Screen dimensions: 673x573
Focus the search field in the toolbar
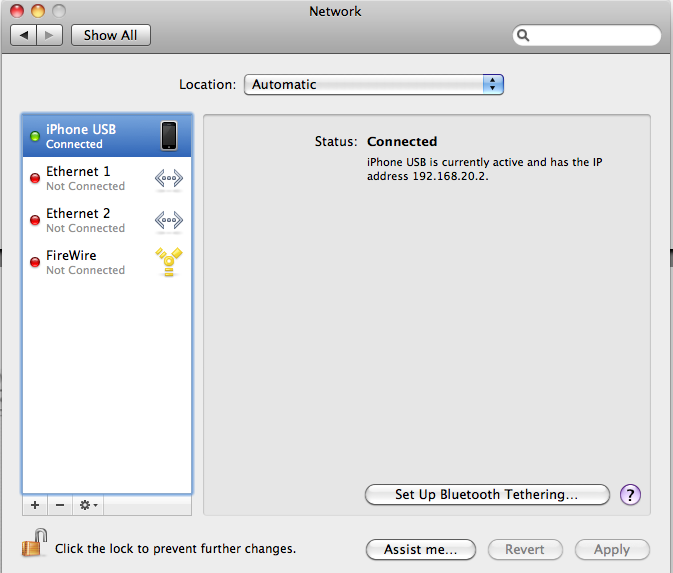coord(587,35)
